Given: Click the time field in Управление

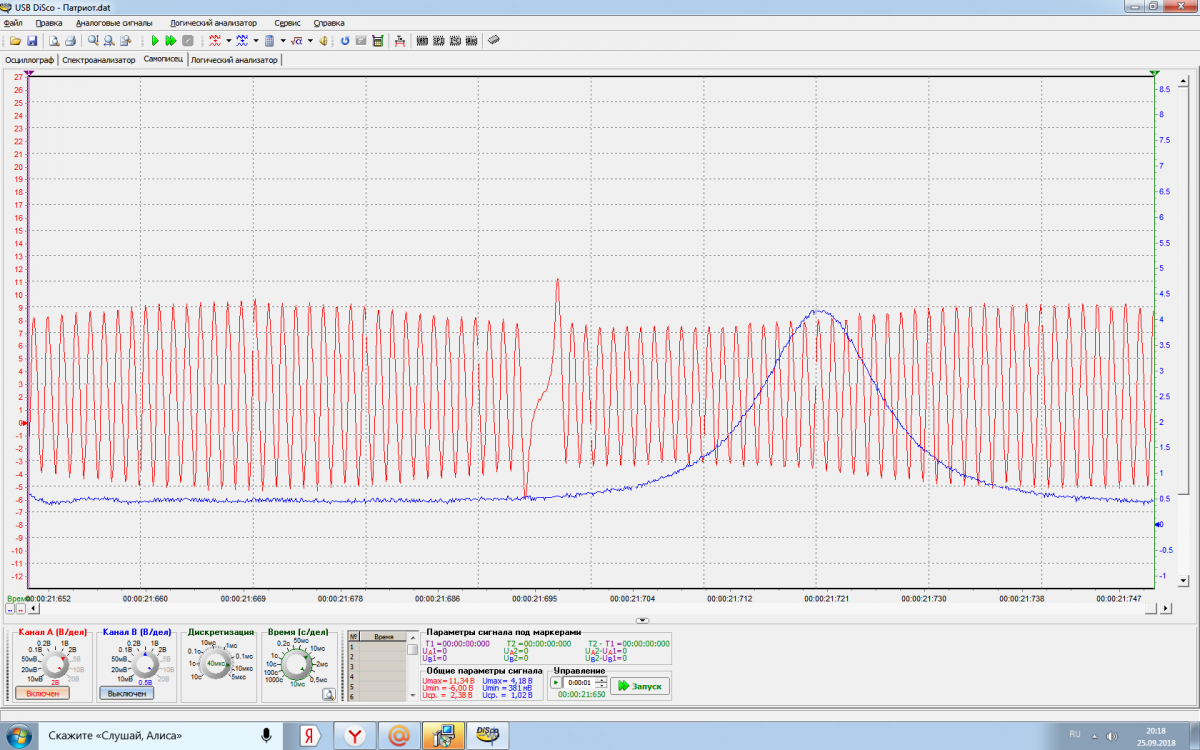Looking at the screenshot, I should 579,682.
